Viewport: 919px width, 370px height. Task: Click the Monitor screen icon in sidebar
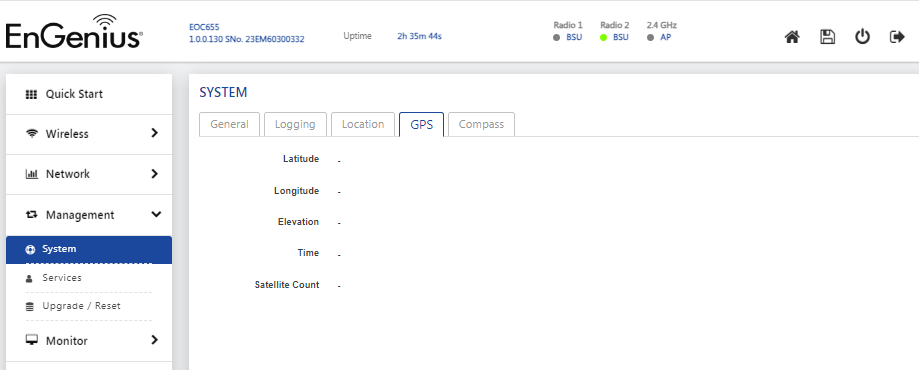(x=32, y=340)
